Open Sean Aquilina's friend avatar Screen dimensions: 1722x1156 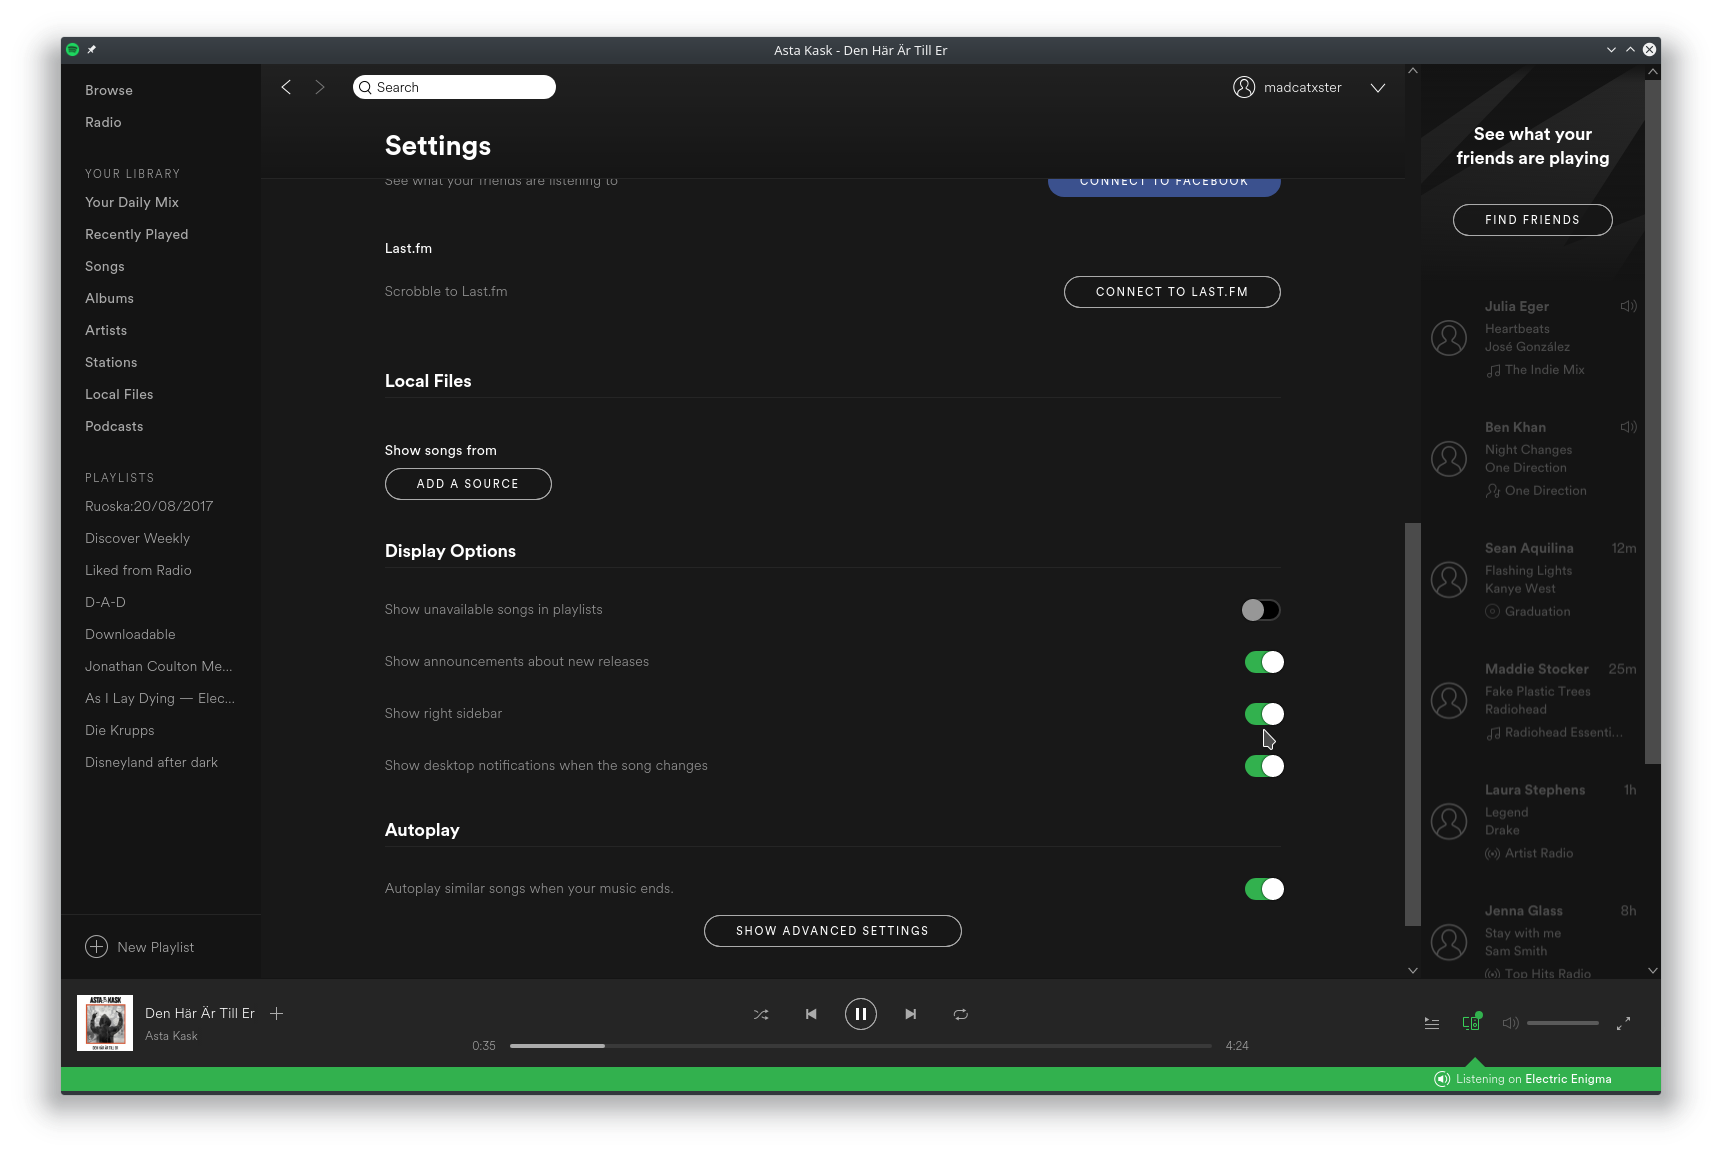(x=1449, y=579)
